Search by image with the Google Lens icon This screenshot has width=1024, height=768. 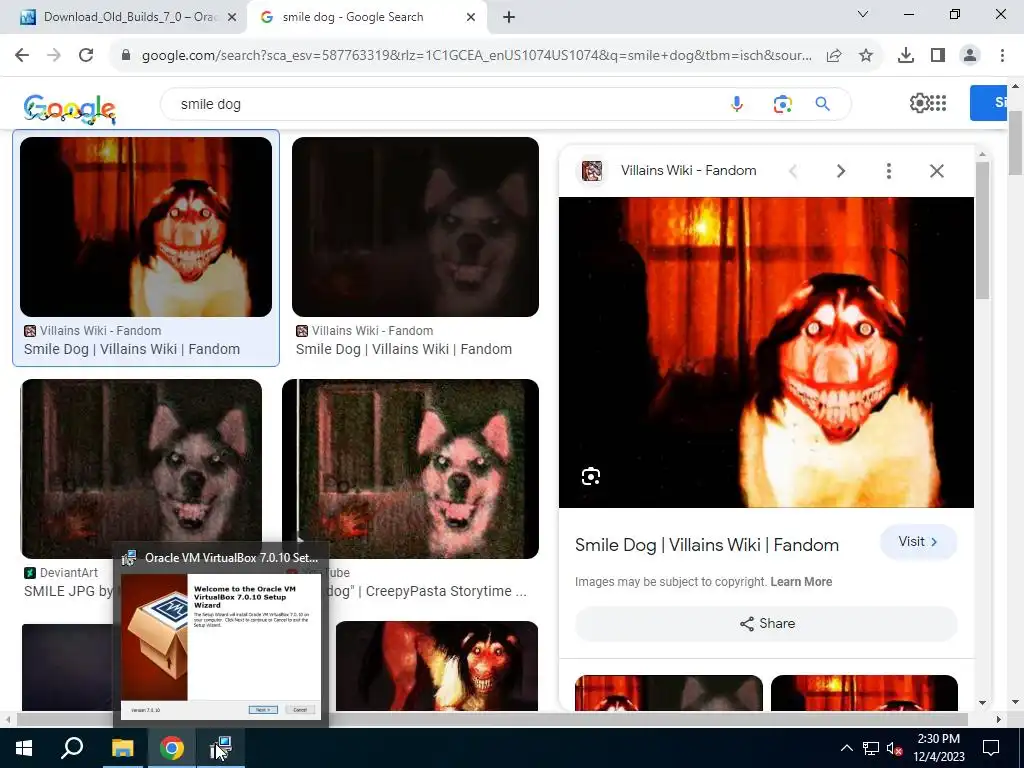point(782,104)
